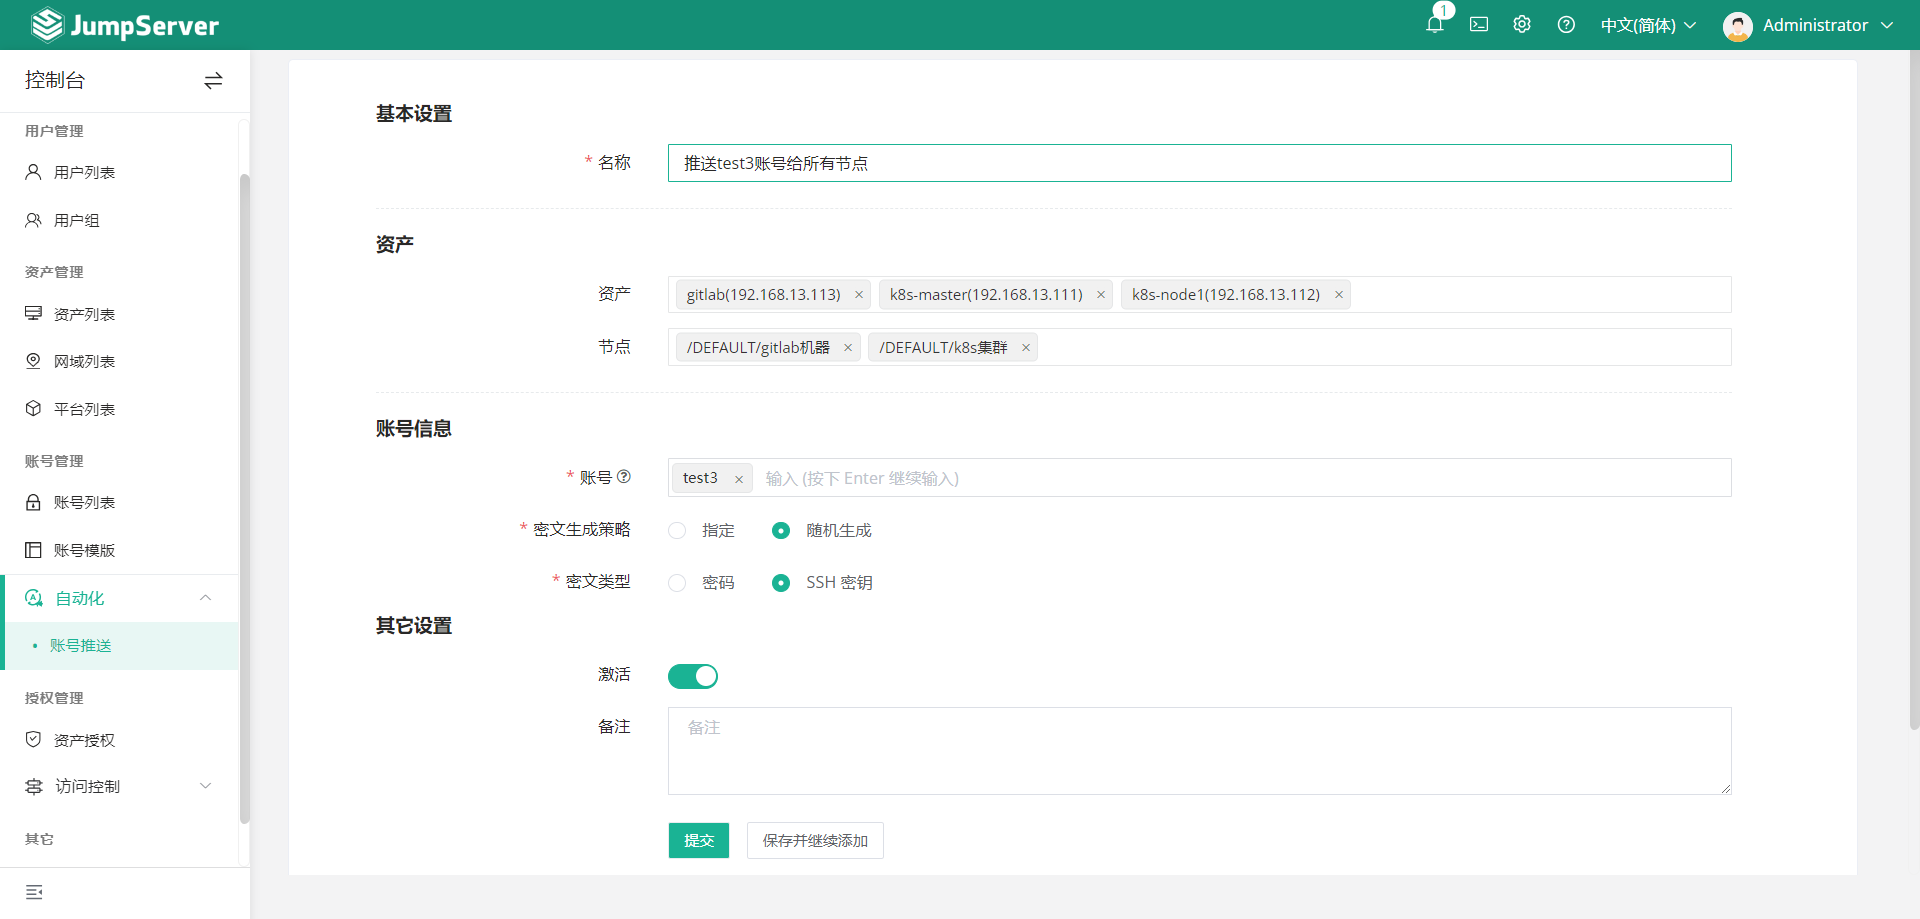This screenshot has width=1920, height=919.
Task: Open the Administrator user dropdown
Action: click(1828, 26)
